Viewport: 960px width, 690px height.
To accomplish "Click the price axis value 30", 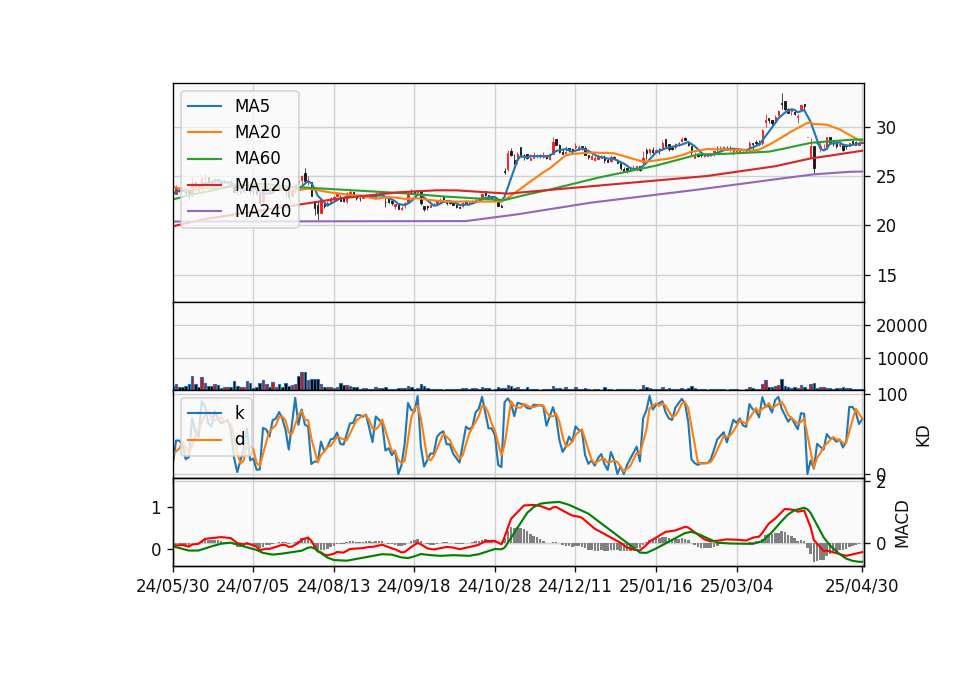I will pos(886,128).
